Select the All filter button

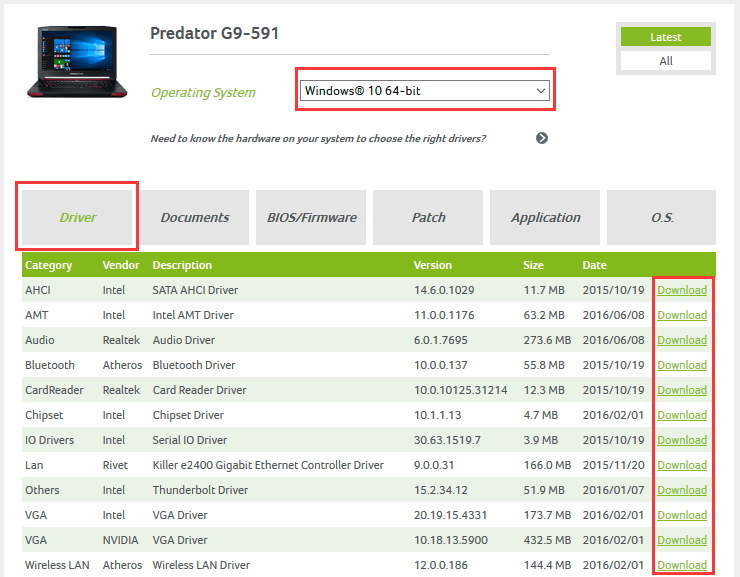[x=665, y=61]
